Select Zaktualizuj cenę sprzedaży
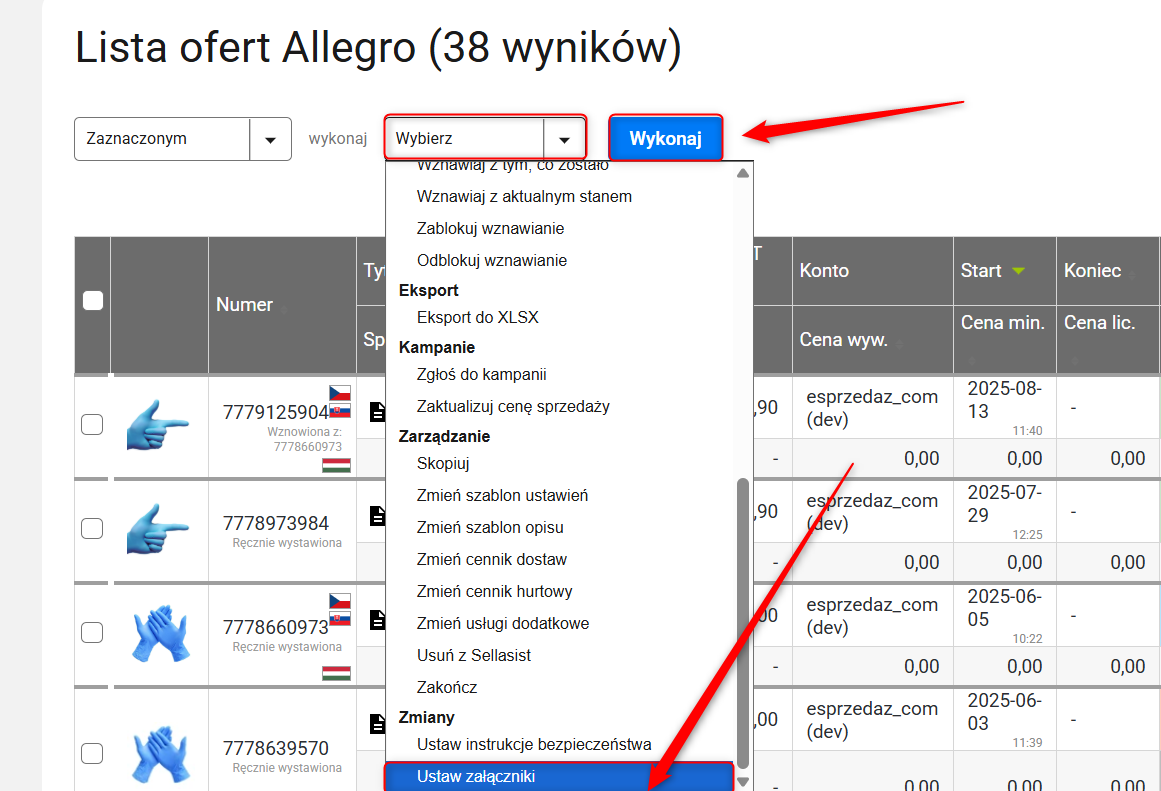Screen dimensions: 1161x791 click(513, 407)
